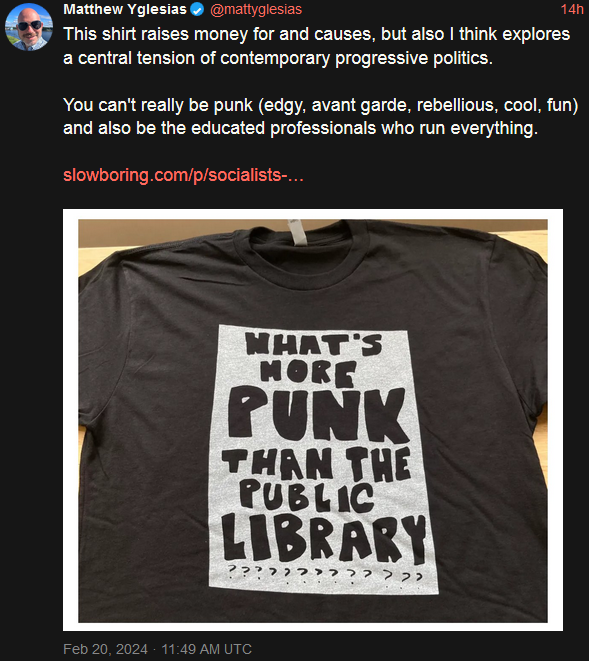The image size is (589, 661).
Task: Open the display name Matthew Yglesias
Action: pyautogui.click(x=125, y=9)
